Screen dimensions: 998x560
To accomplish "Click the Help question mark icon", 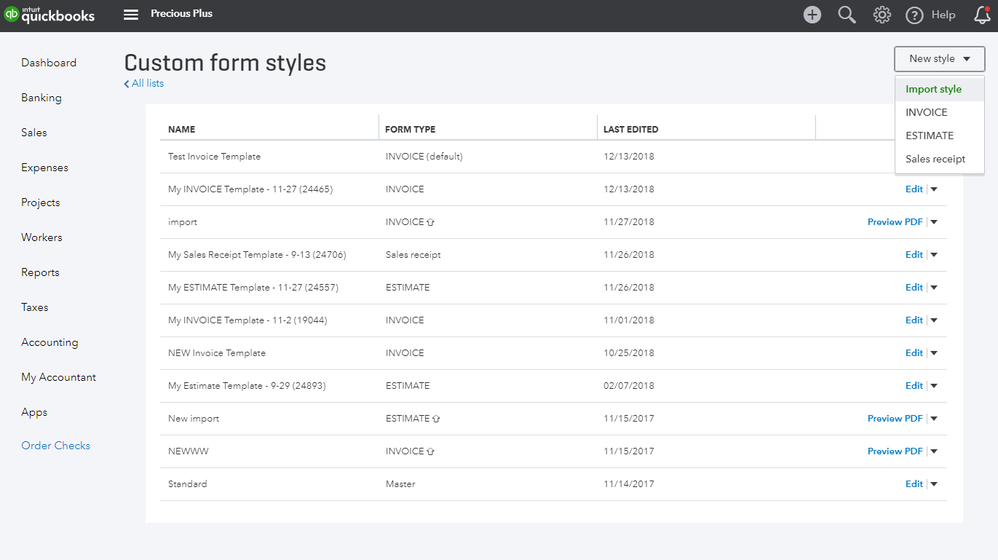I will [914, 15].
